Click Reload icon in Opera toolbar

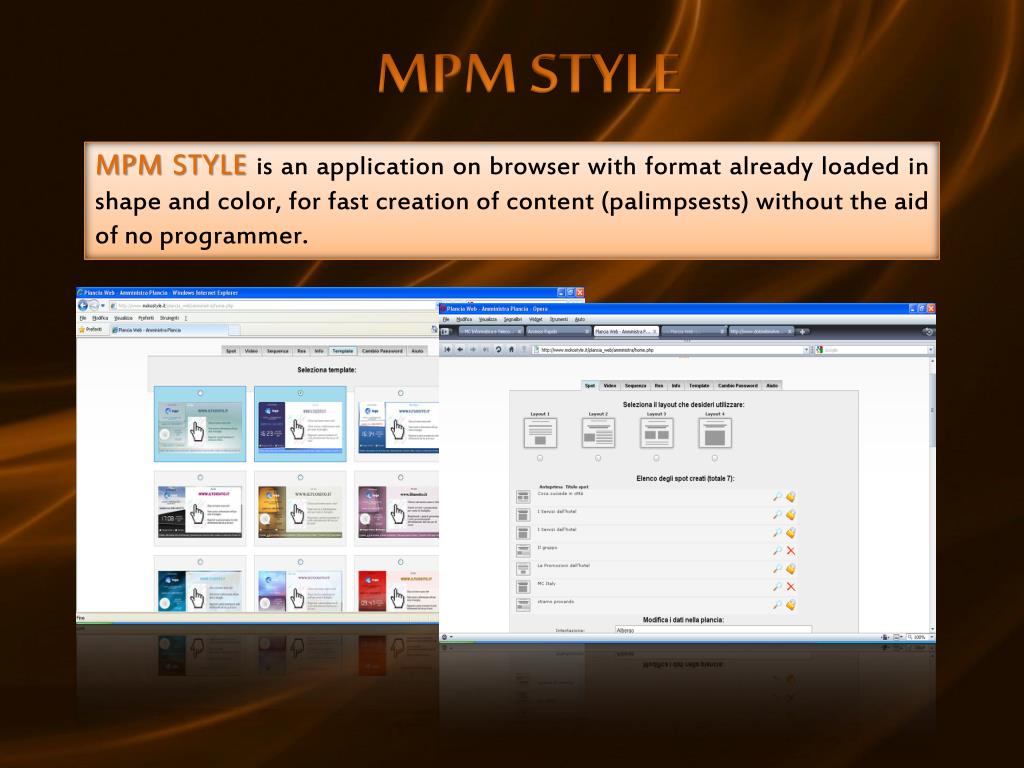498,349
